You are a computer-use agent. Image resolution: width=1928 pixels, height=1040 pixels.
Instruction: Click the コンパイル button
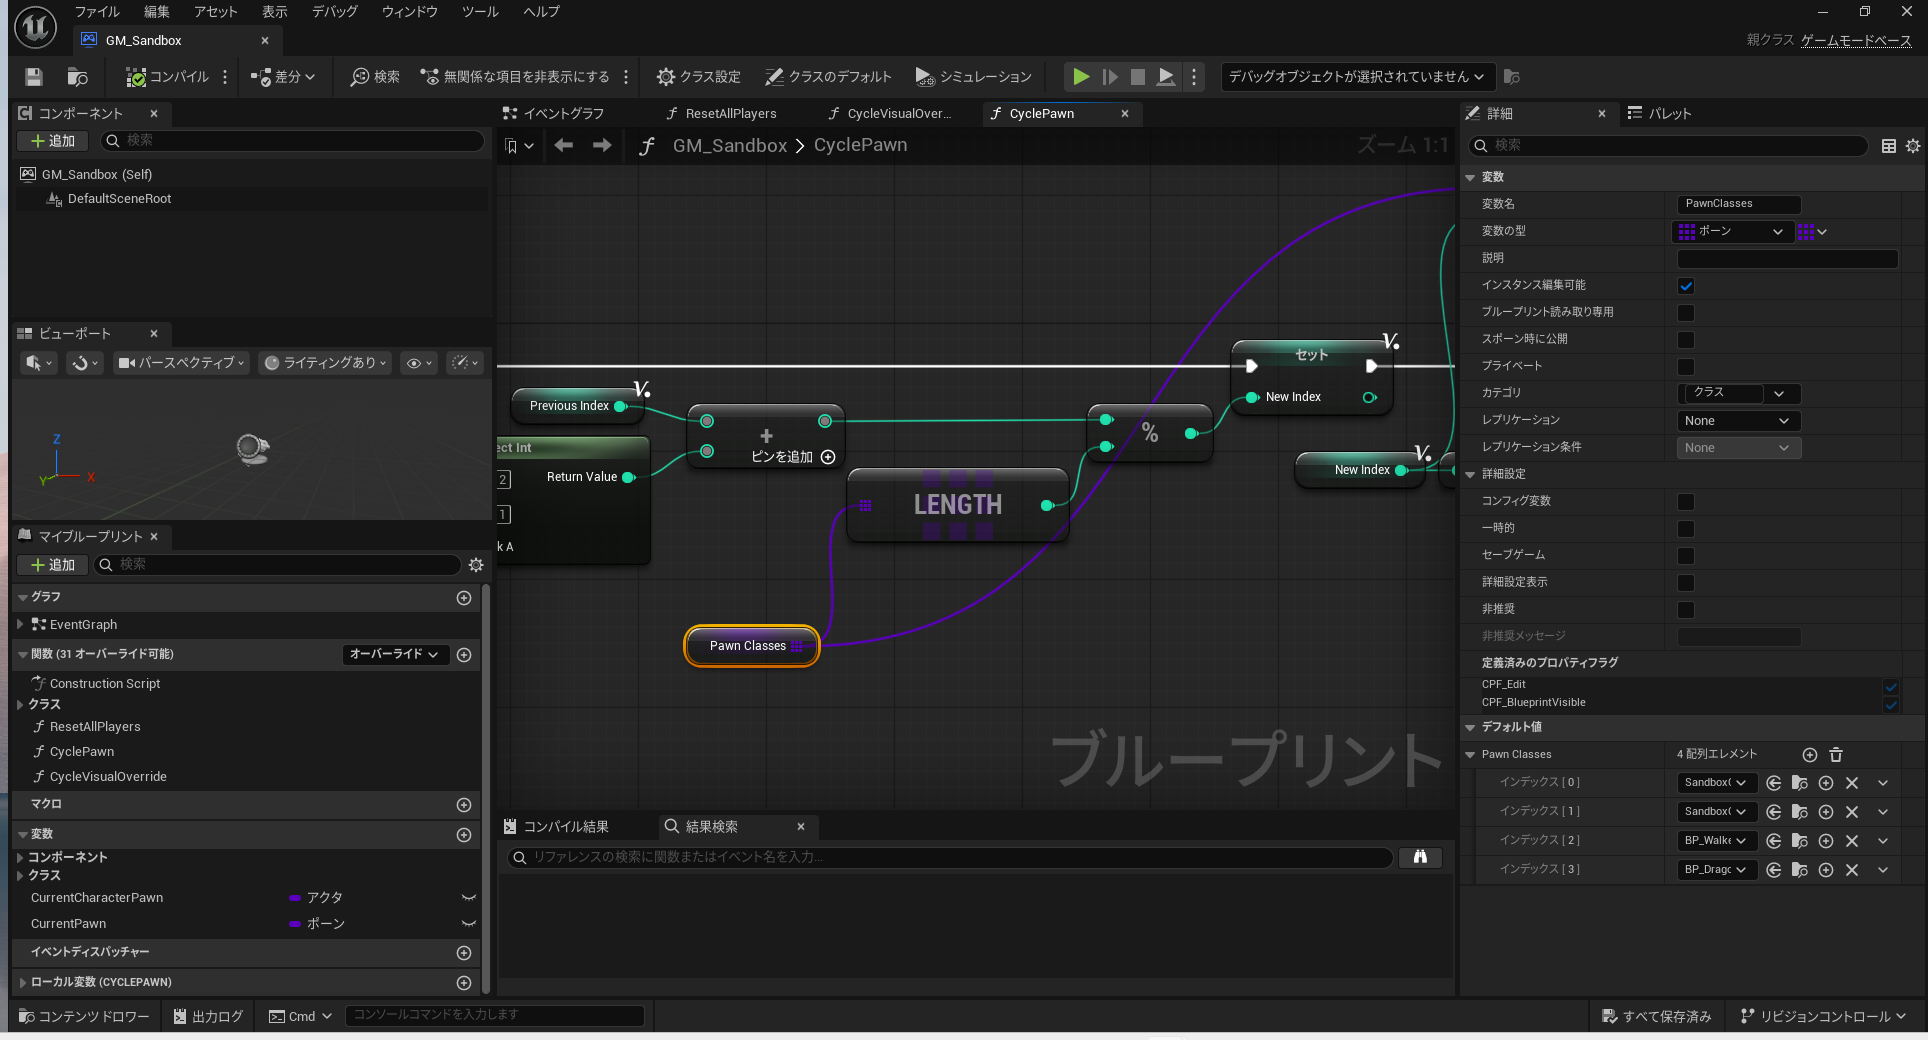point(167,77)
